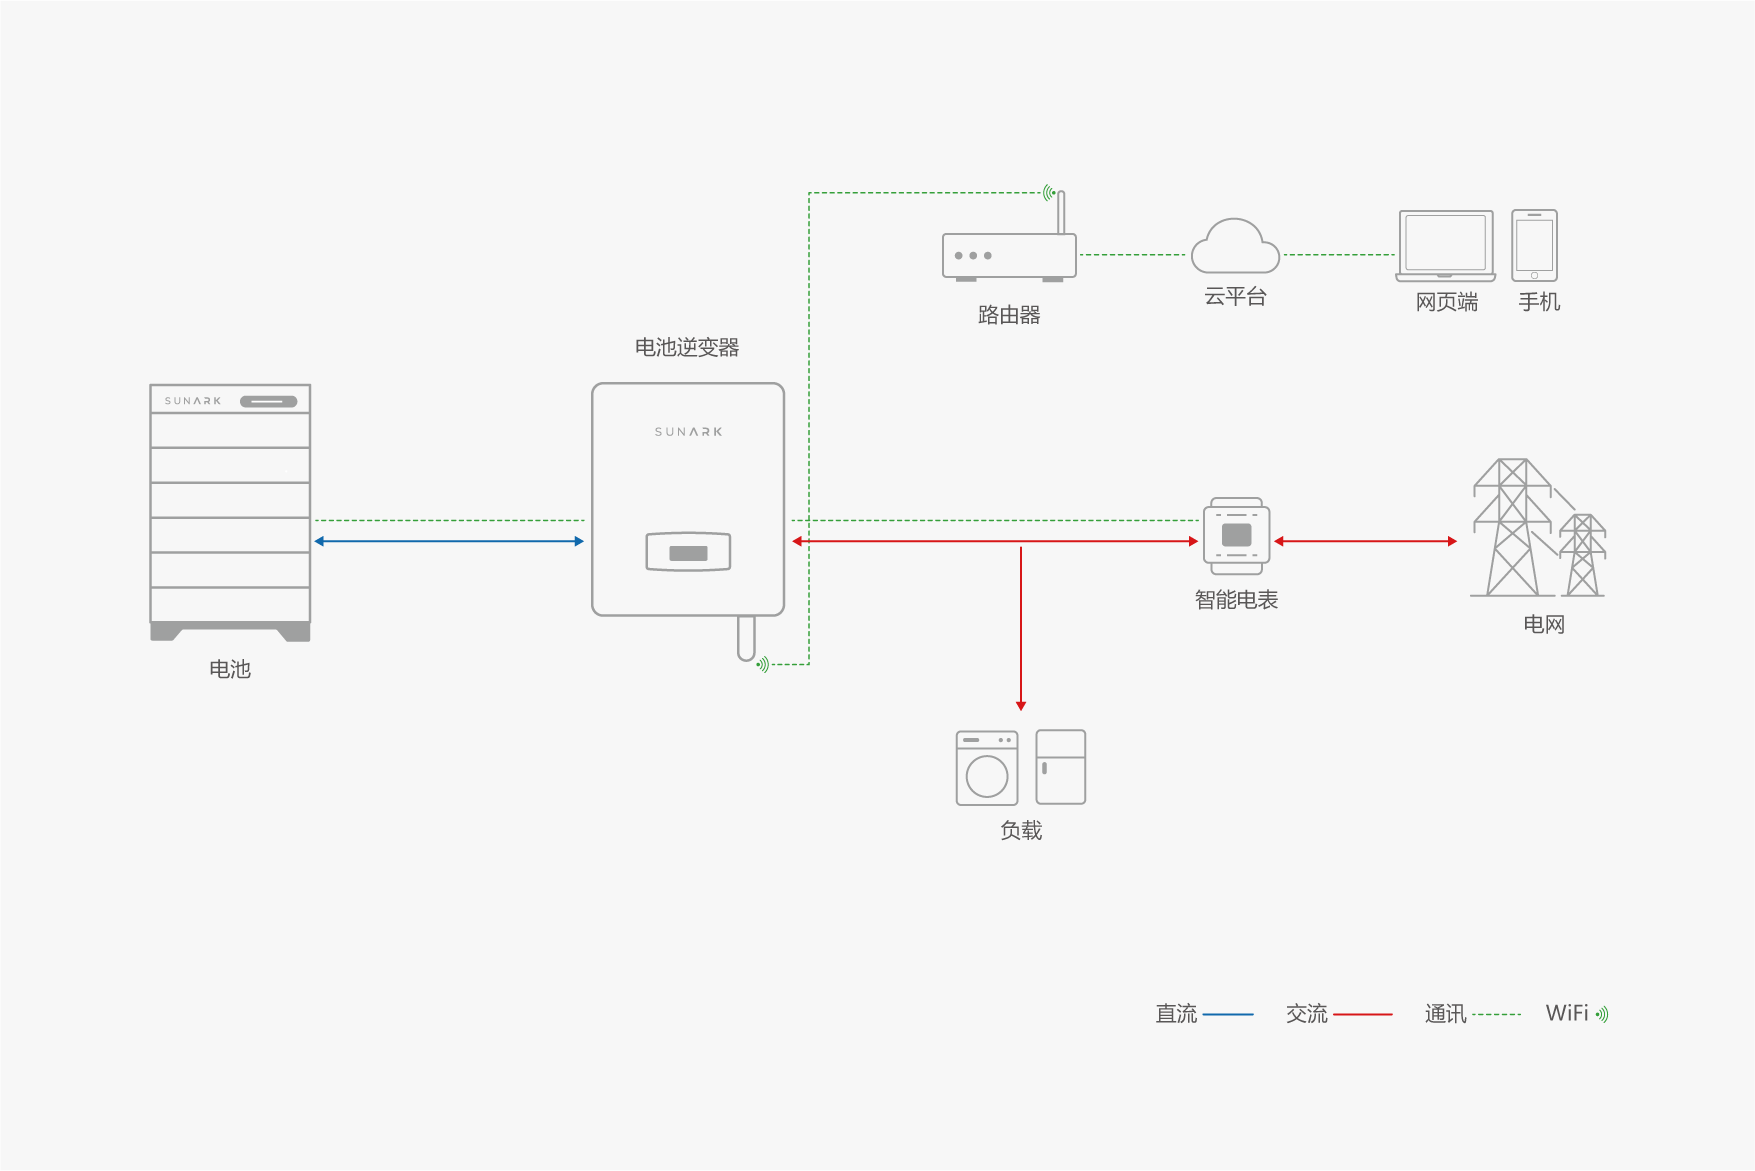This screenshot has width=1755, height=1171.
Task: Click the 智能电表 label text
Action: pyautogui.click(x=1237, y=600)
